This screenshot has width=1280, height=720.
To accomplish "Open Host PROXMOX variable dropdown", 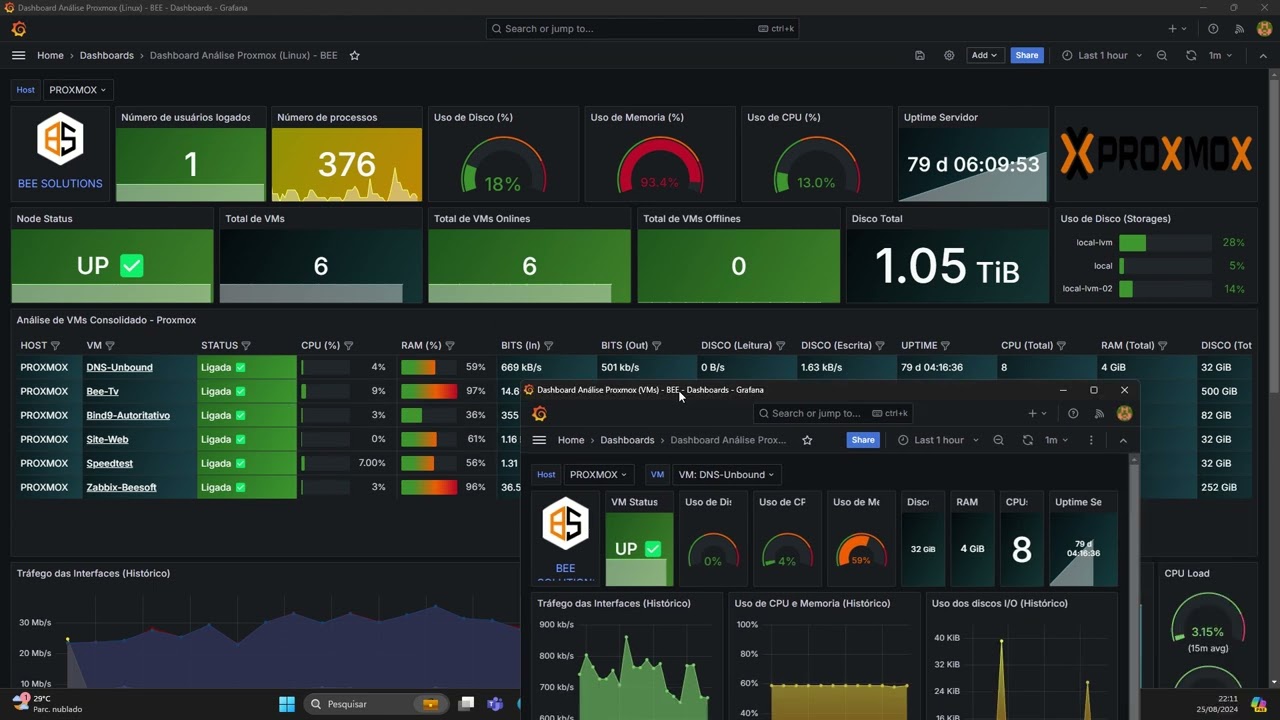I will coord(78,90).
